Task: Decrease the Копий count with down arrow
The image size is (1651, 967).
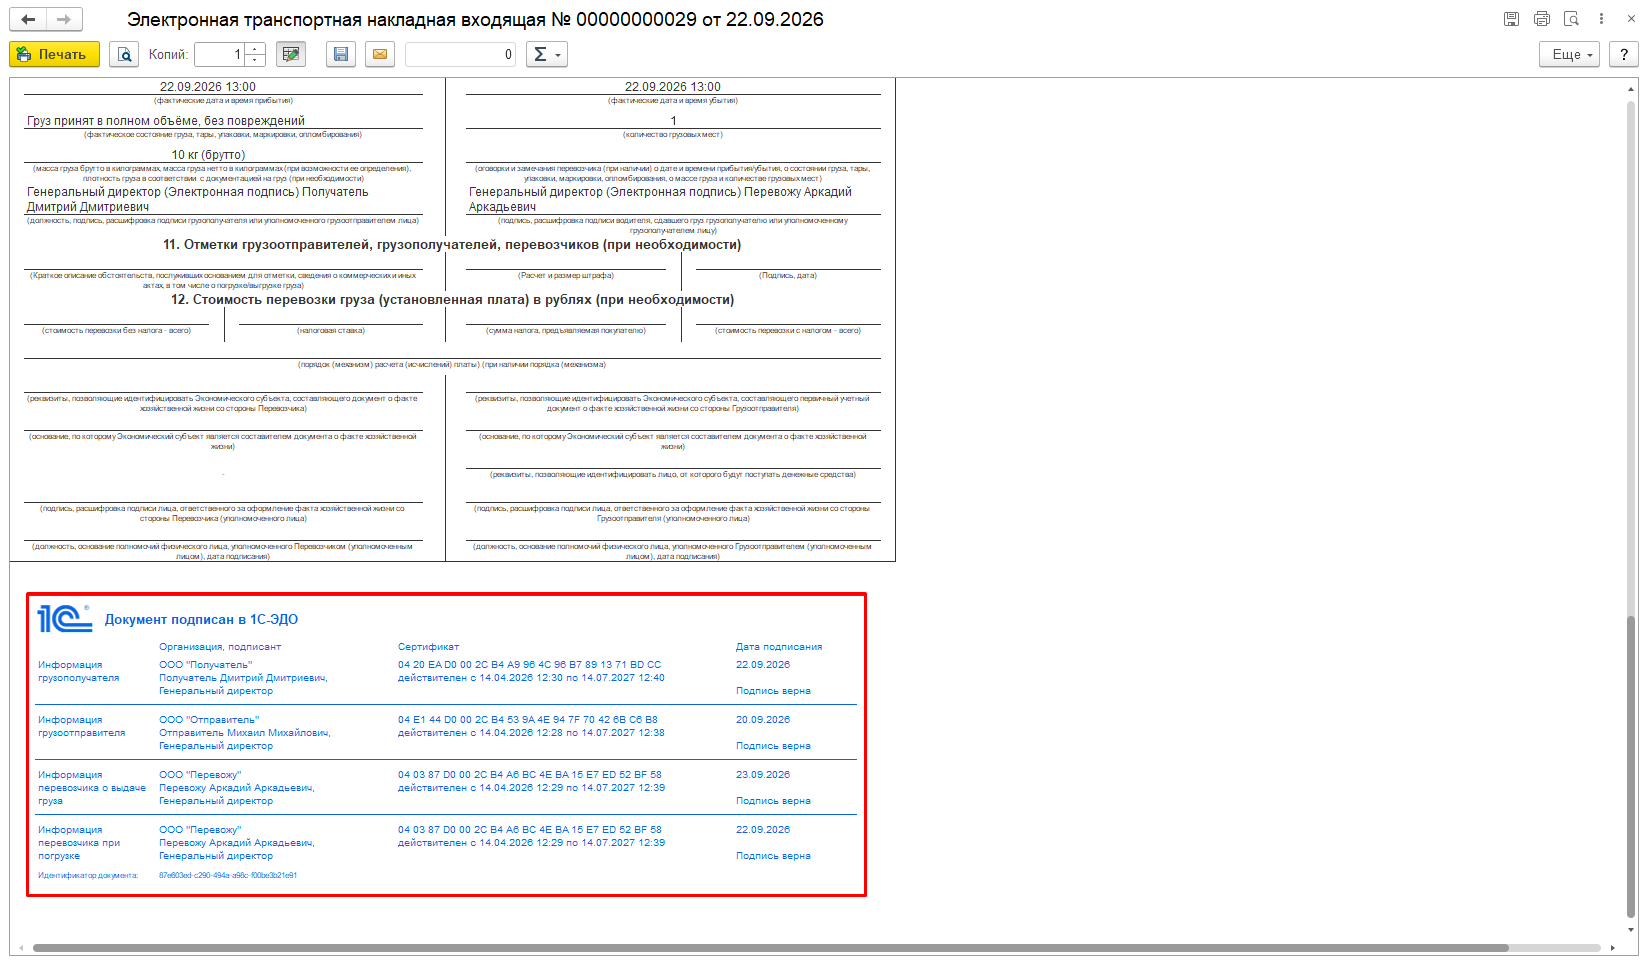Action: coord(255,60)
